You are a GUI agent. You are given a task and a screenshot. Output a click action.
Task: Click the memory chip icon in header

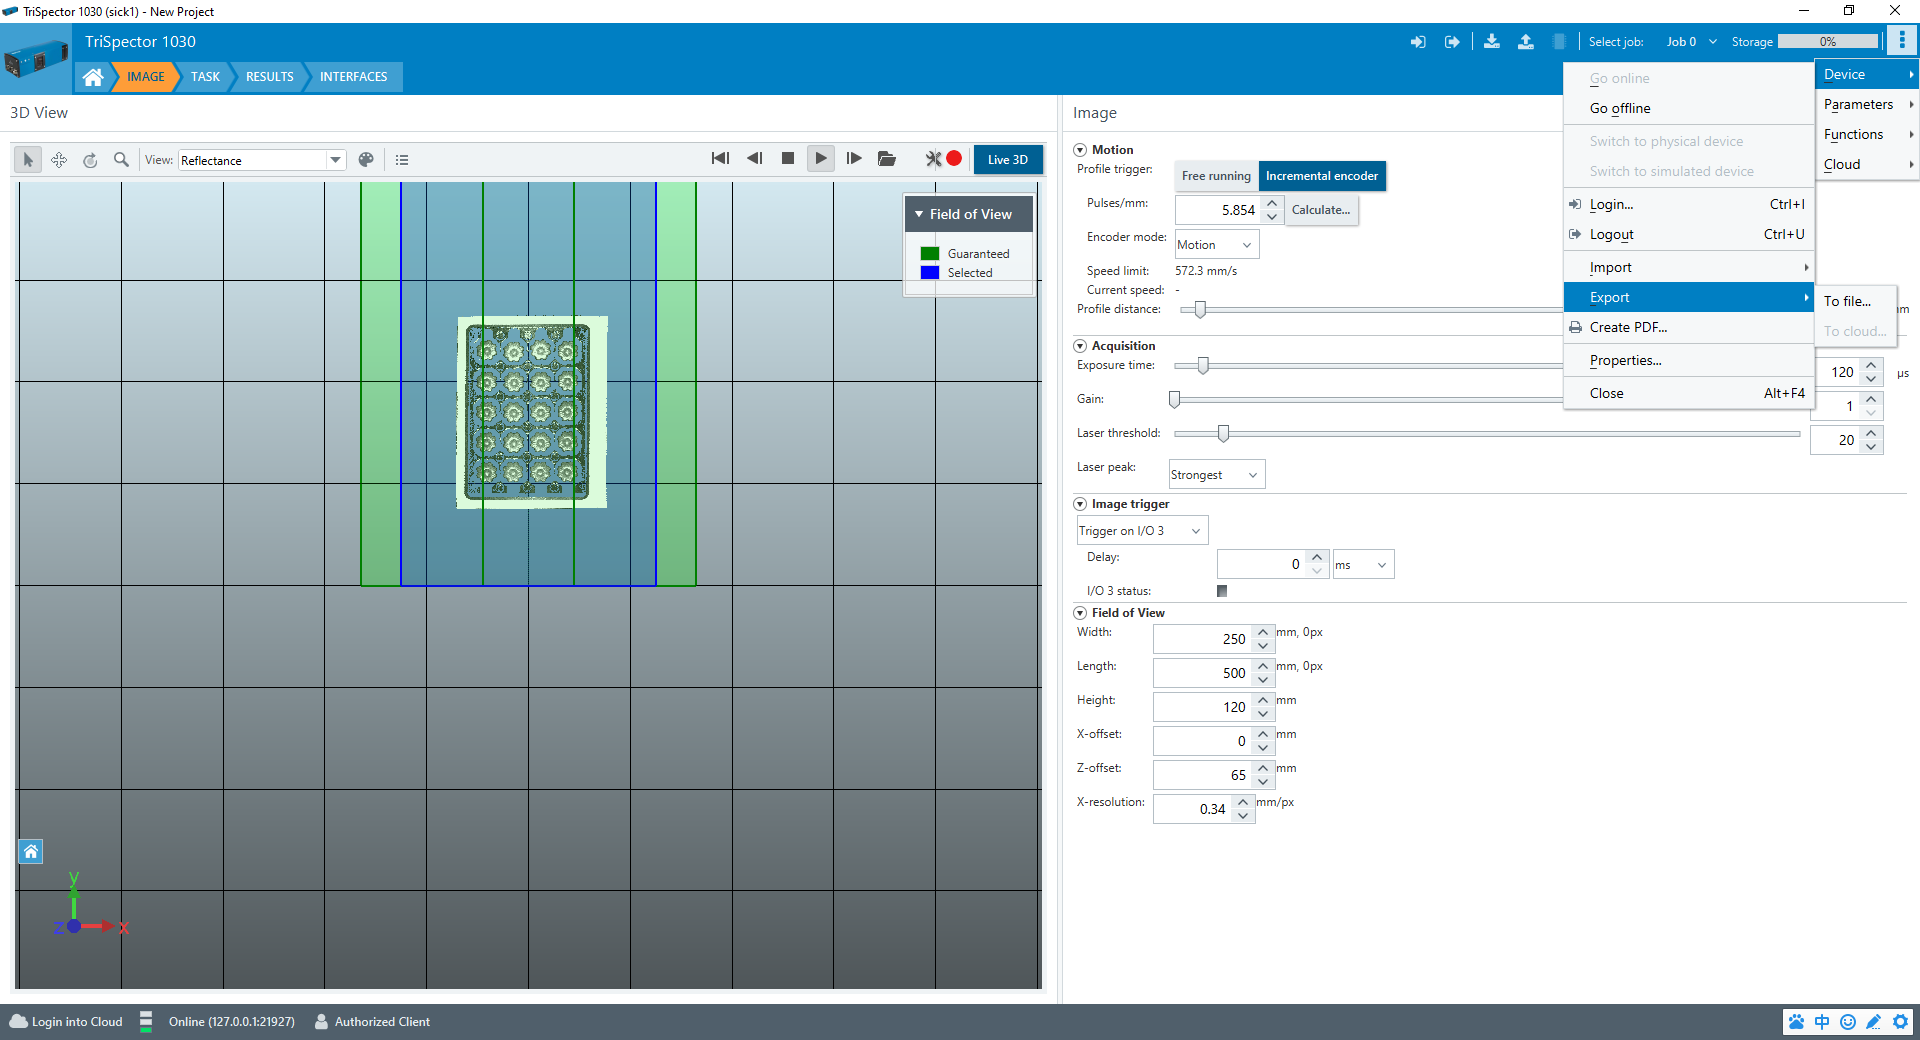(x=1559, y=42)
